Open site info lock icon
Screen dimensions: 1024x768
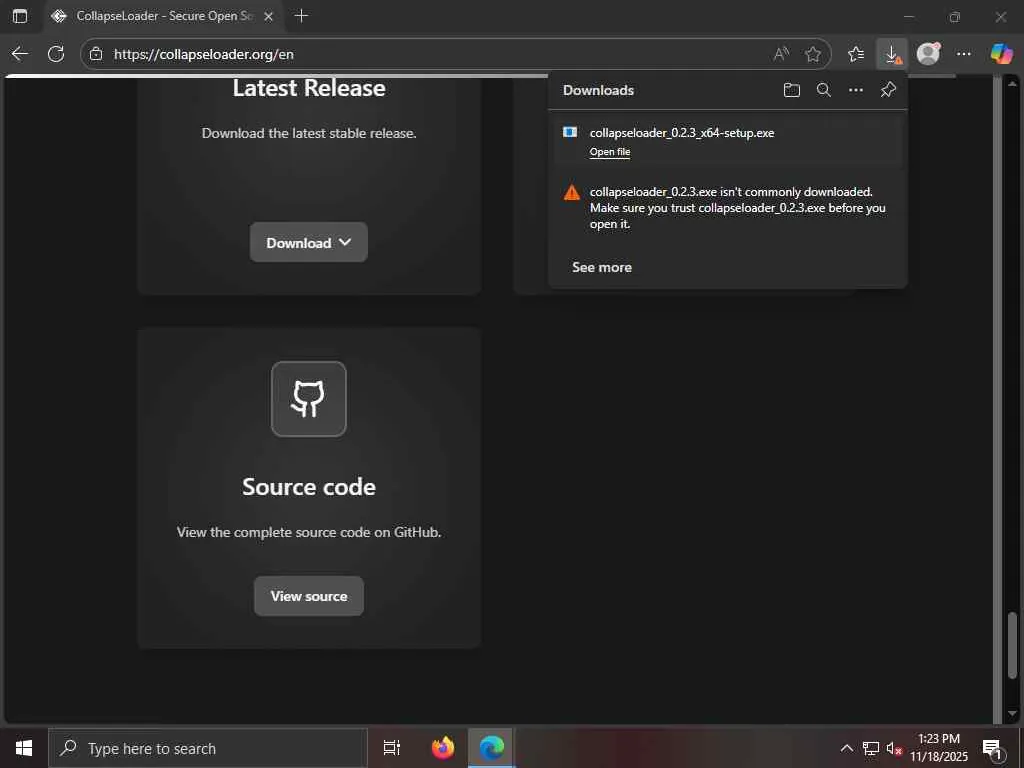tap(96, 54)
